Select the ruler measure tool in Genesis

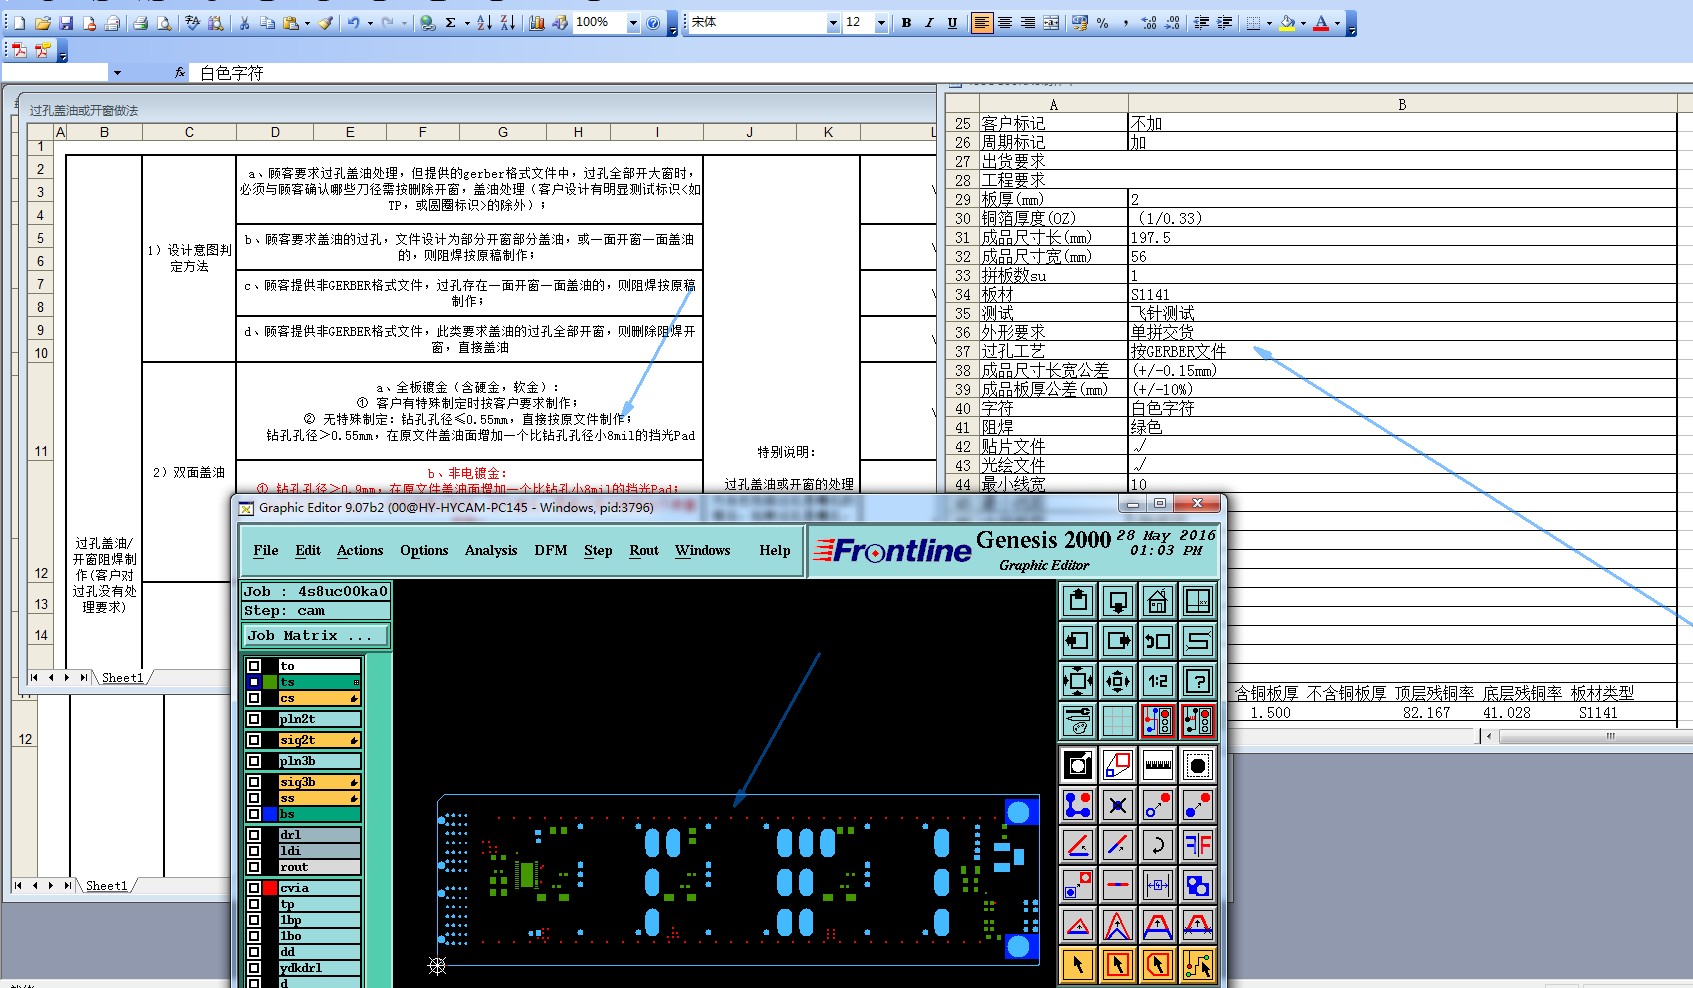(x=1158, y=765)
